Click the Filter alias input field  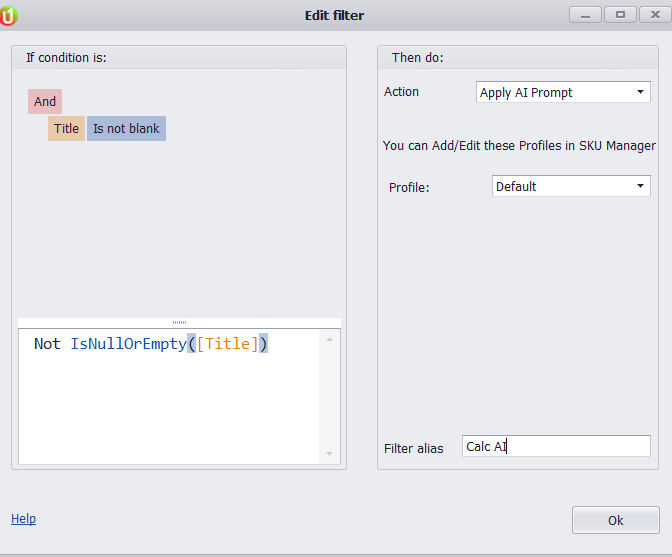coord(556,446)
